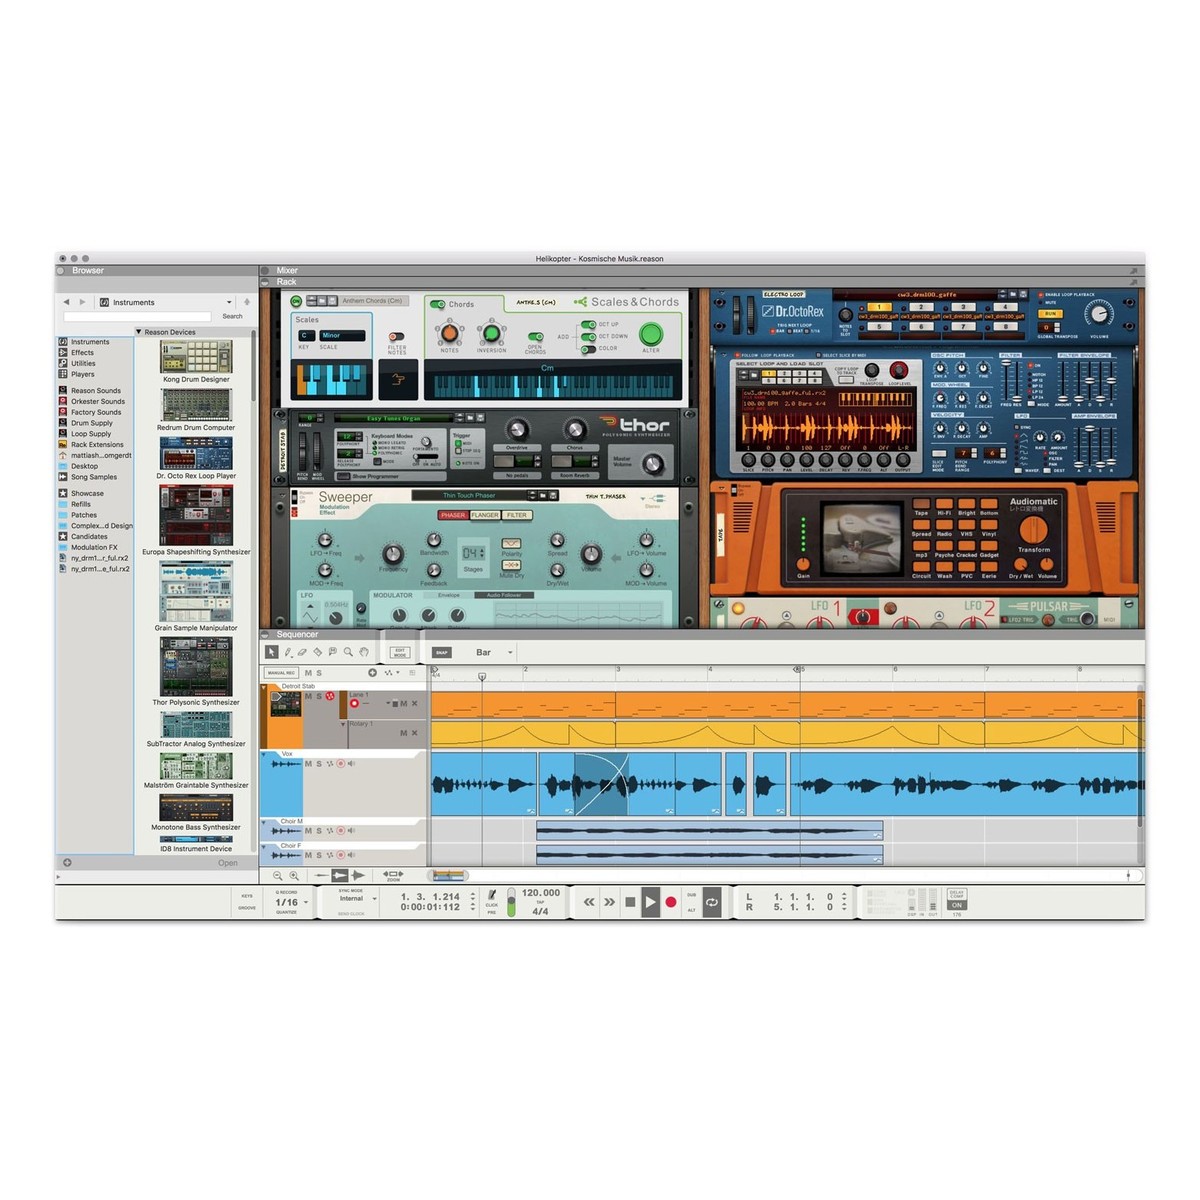Select Players in the browser sidebar
This screenshot has width=1200, height=1200.
82,374
